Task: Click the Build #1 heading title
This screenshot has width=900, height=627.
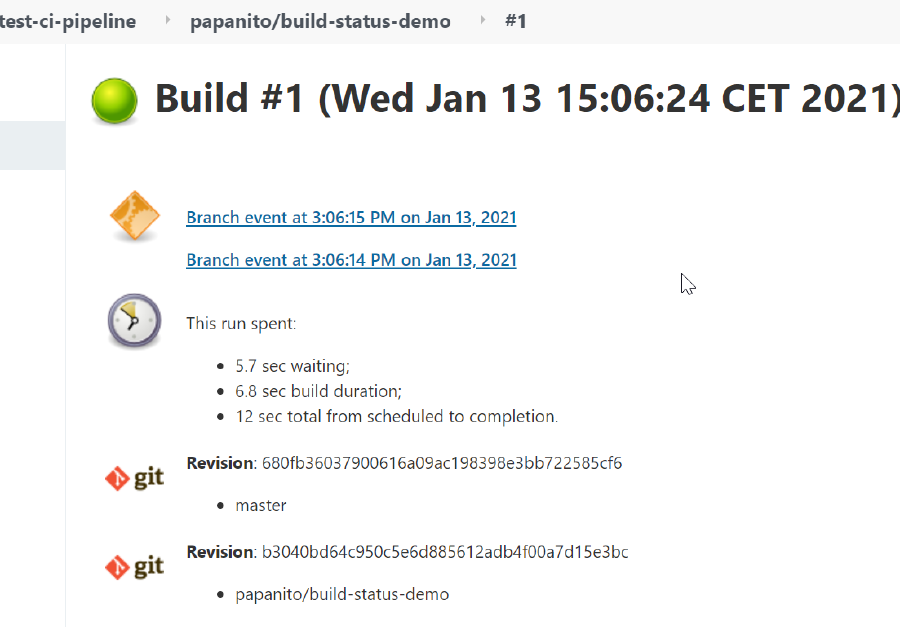Action: coord(527,98)
